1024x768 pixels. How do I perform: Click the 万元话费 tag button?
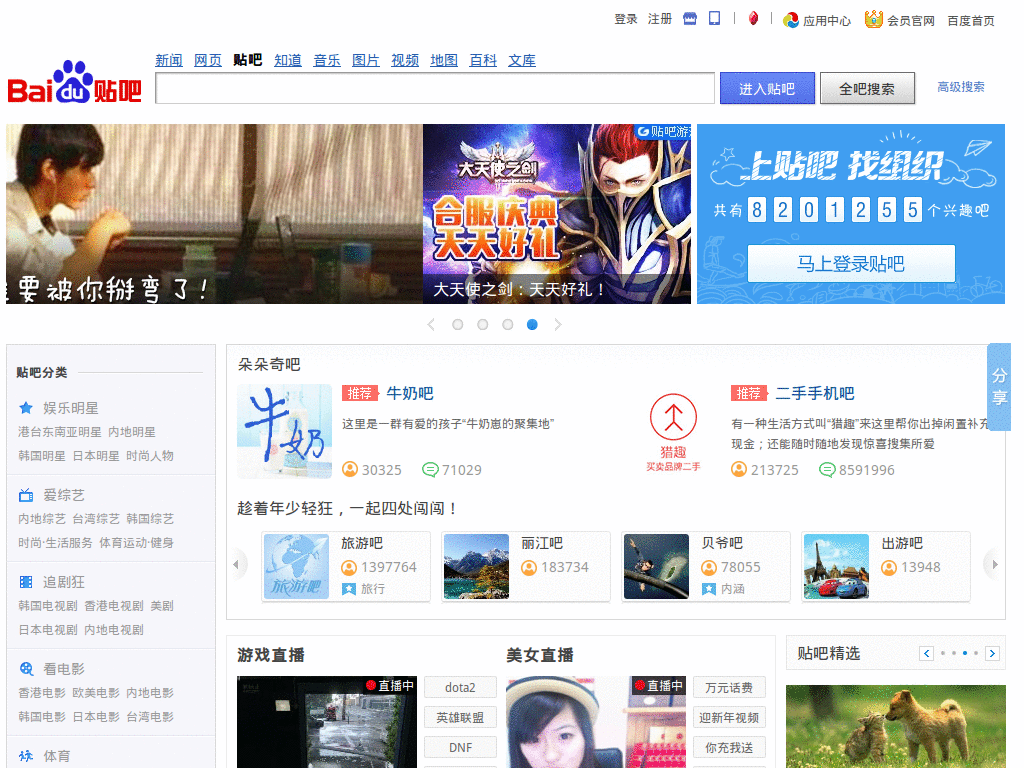(x=729, y=688)
